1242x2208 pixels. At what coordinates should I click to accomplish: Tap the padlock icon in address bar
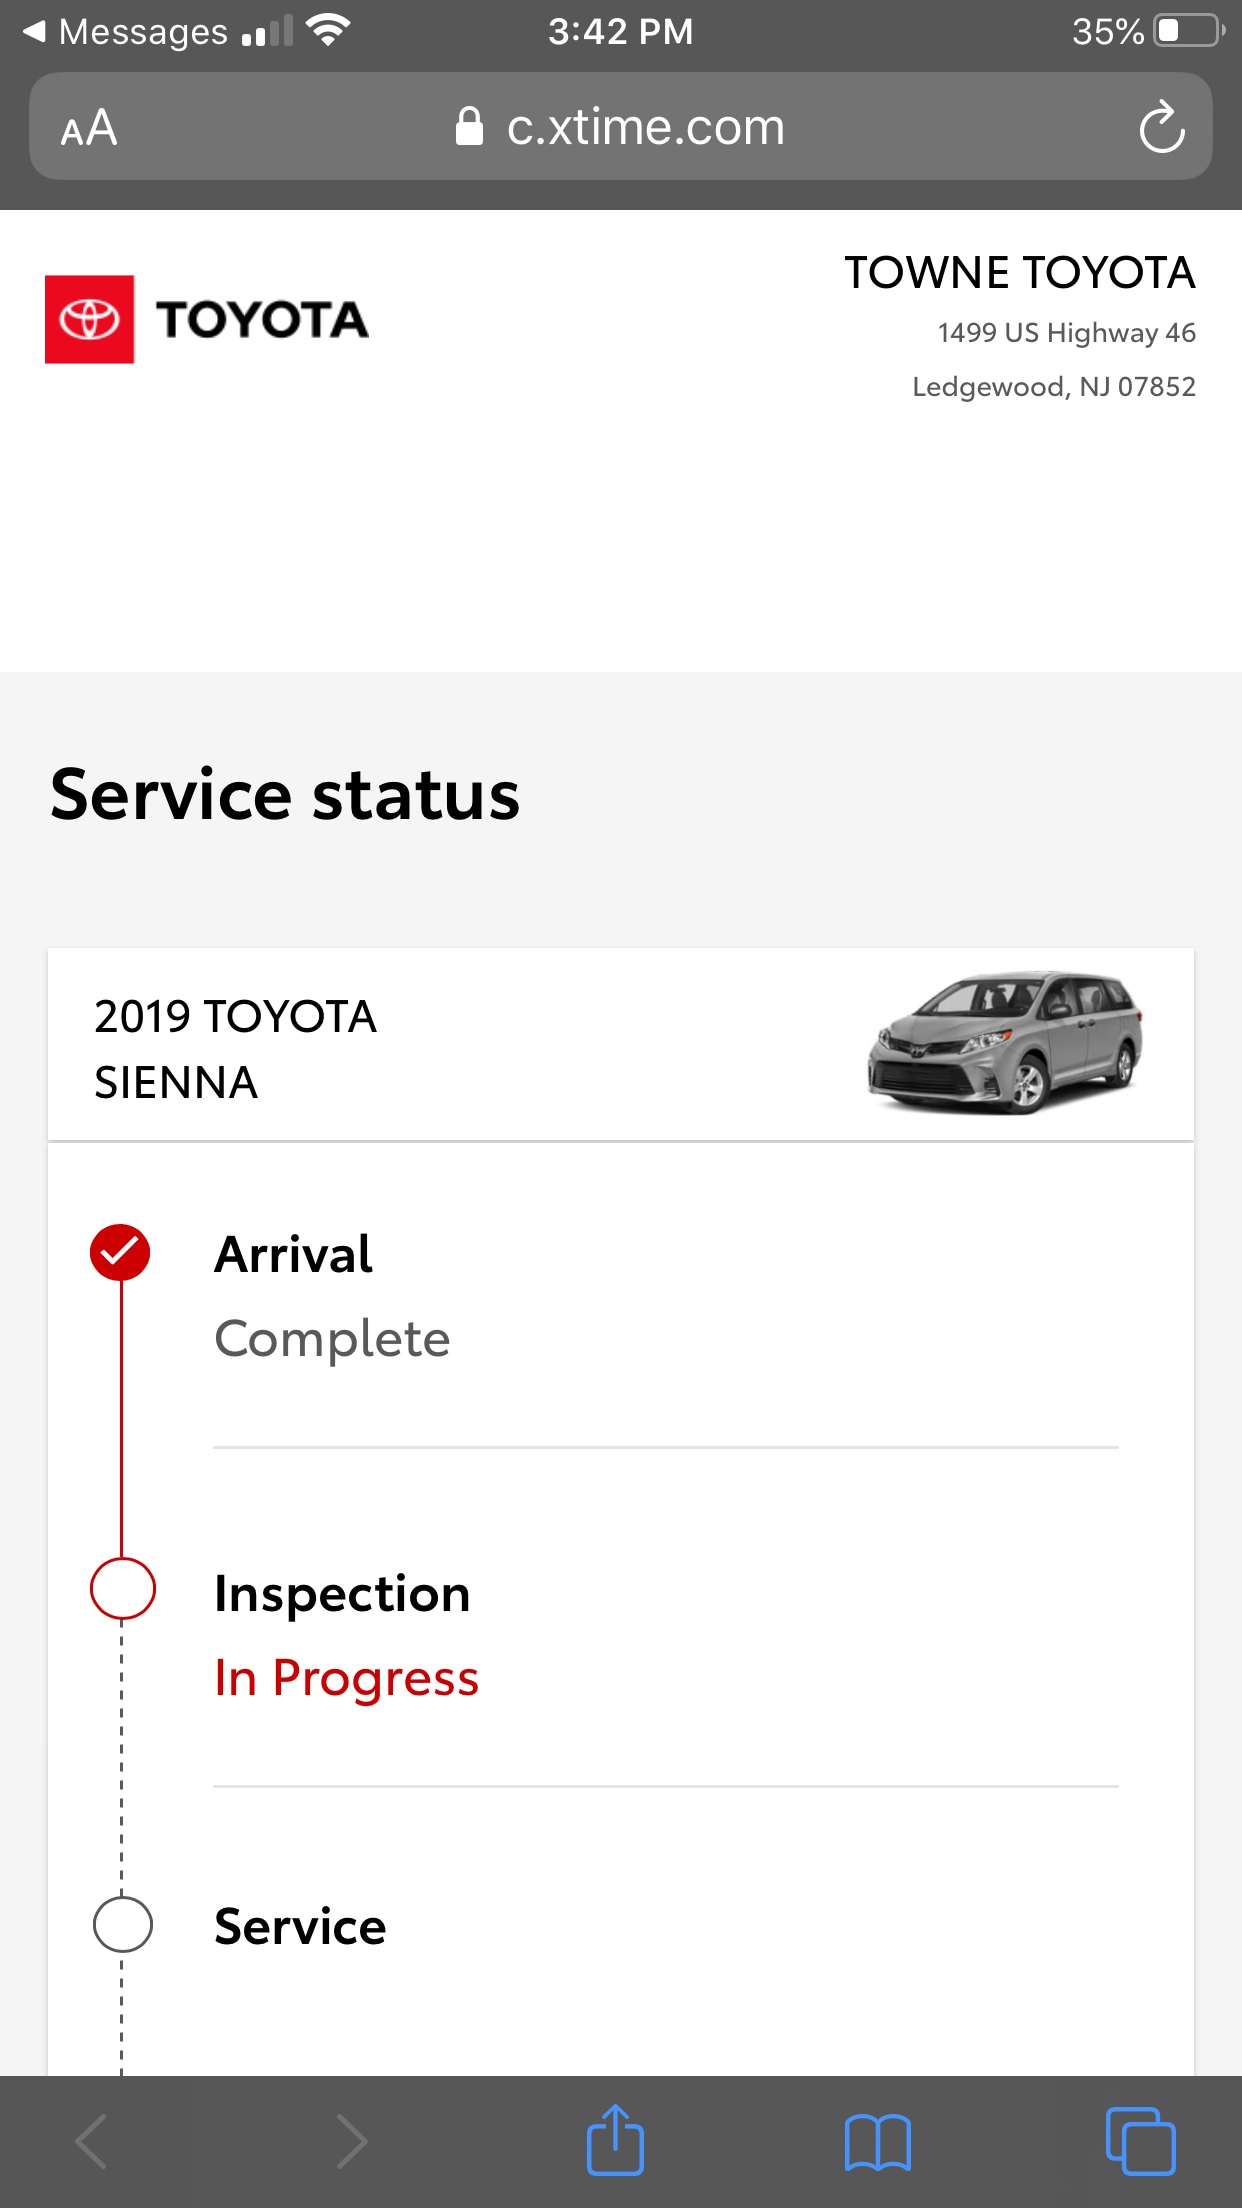(469, 127)
